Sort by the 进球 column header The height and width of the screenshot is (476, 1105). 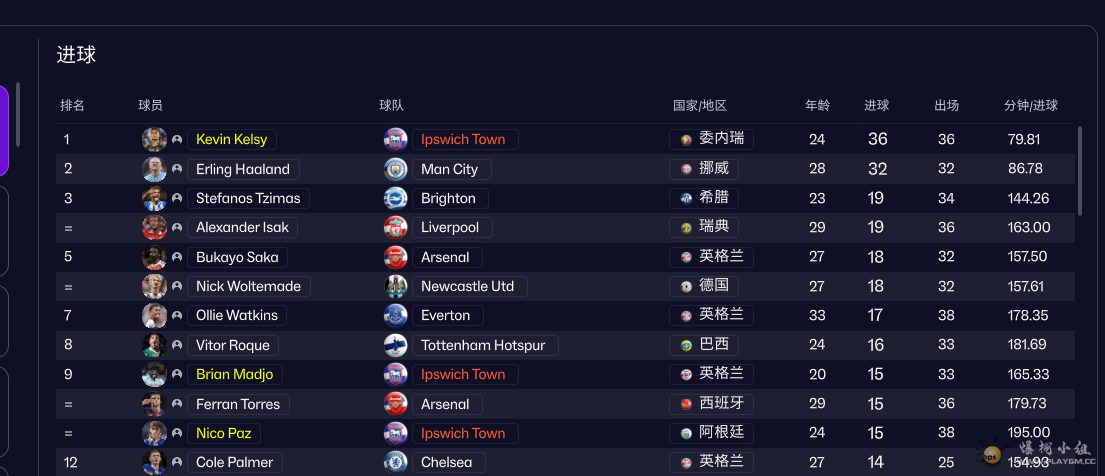coord(877,106)
